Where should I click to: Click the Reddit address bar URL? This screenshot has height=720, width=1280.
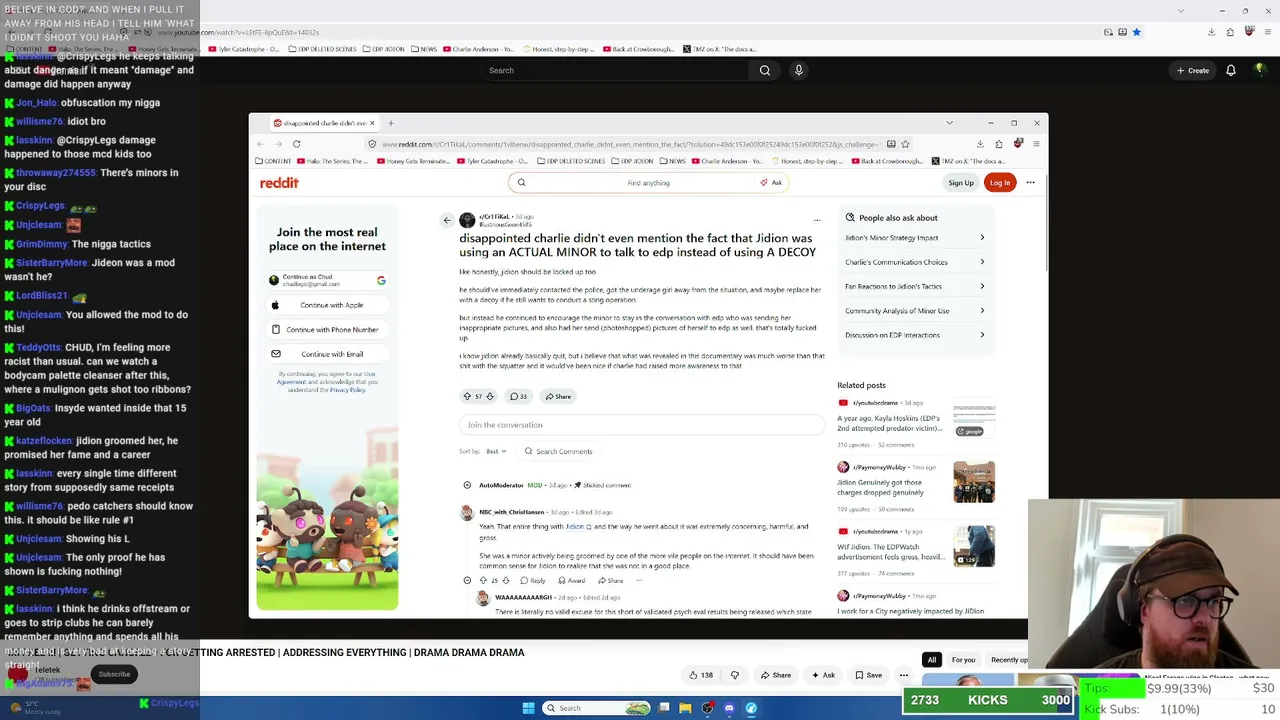[629, 144]
